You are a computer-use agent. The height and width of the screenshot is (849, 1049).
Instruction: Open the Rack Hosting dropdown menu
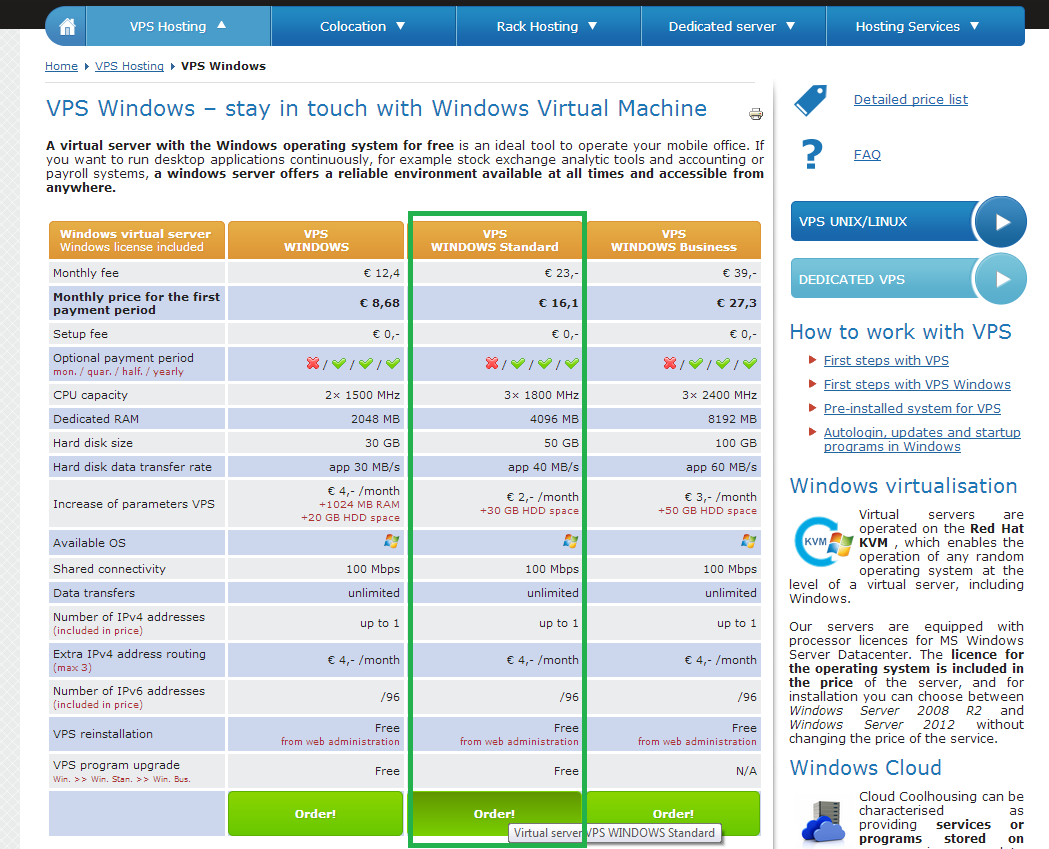coord(548,27)
